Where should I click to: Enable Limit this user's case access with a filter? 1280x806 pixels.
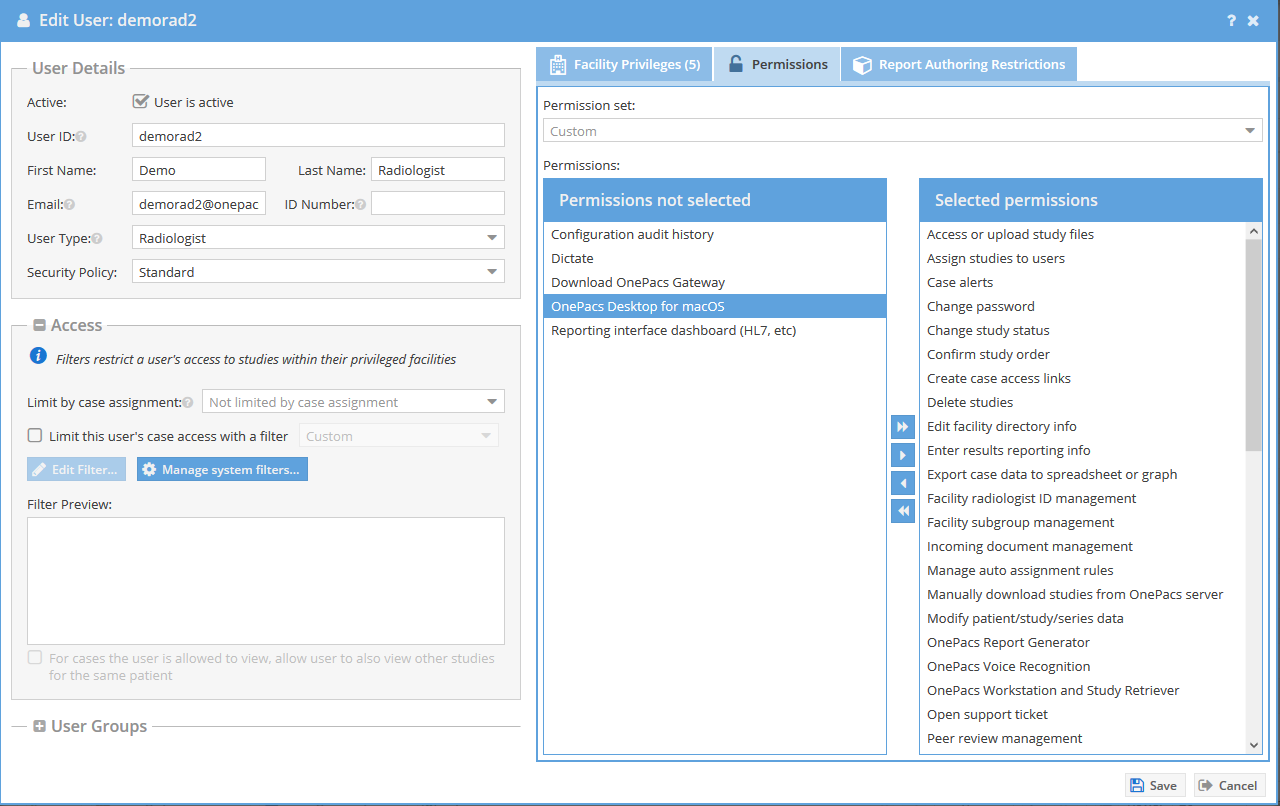click(x=35, y=436)
